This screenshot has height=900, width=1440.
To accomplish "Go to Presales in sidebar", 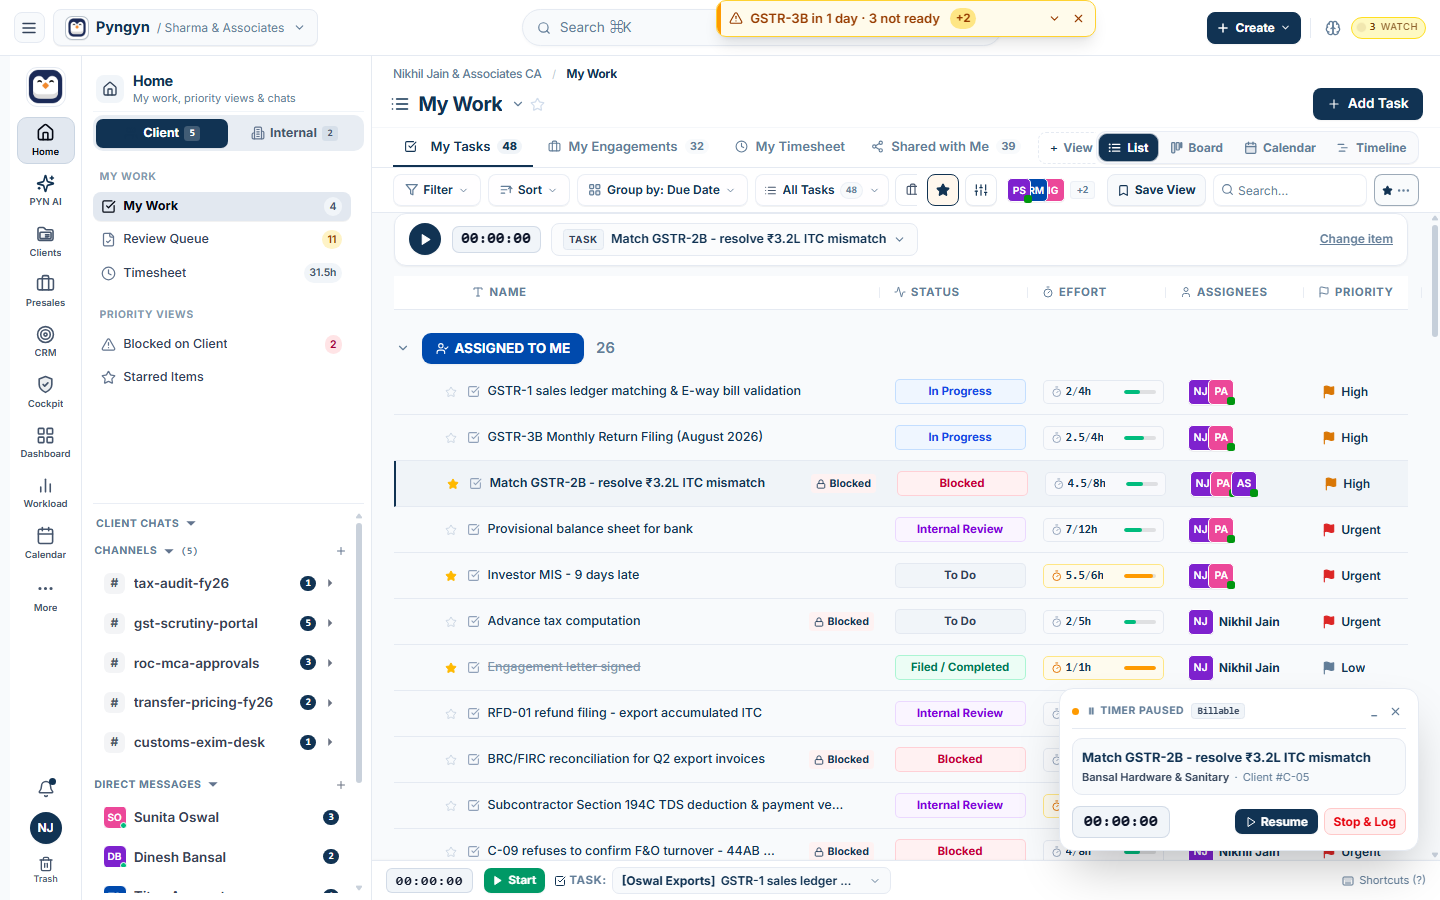I will coord(45,290).
